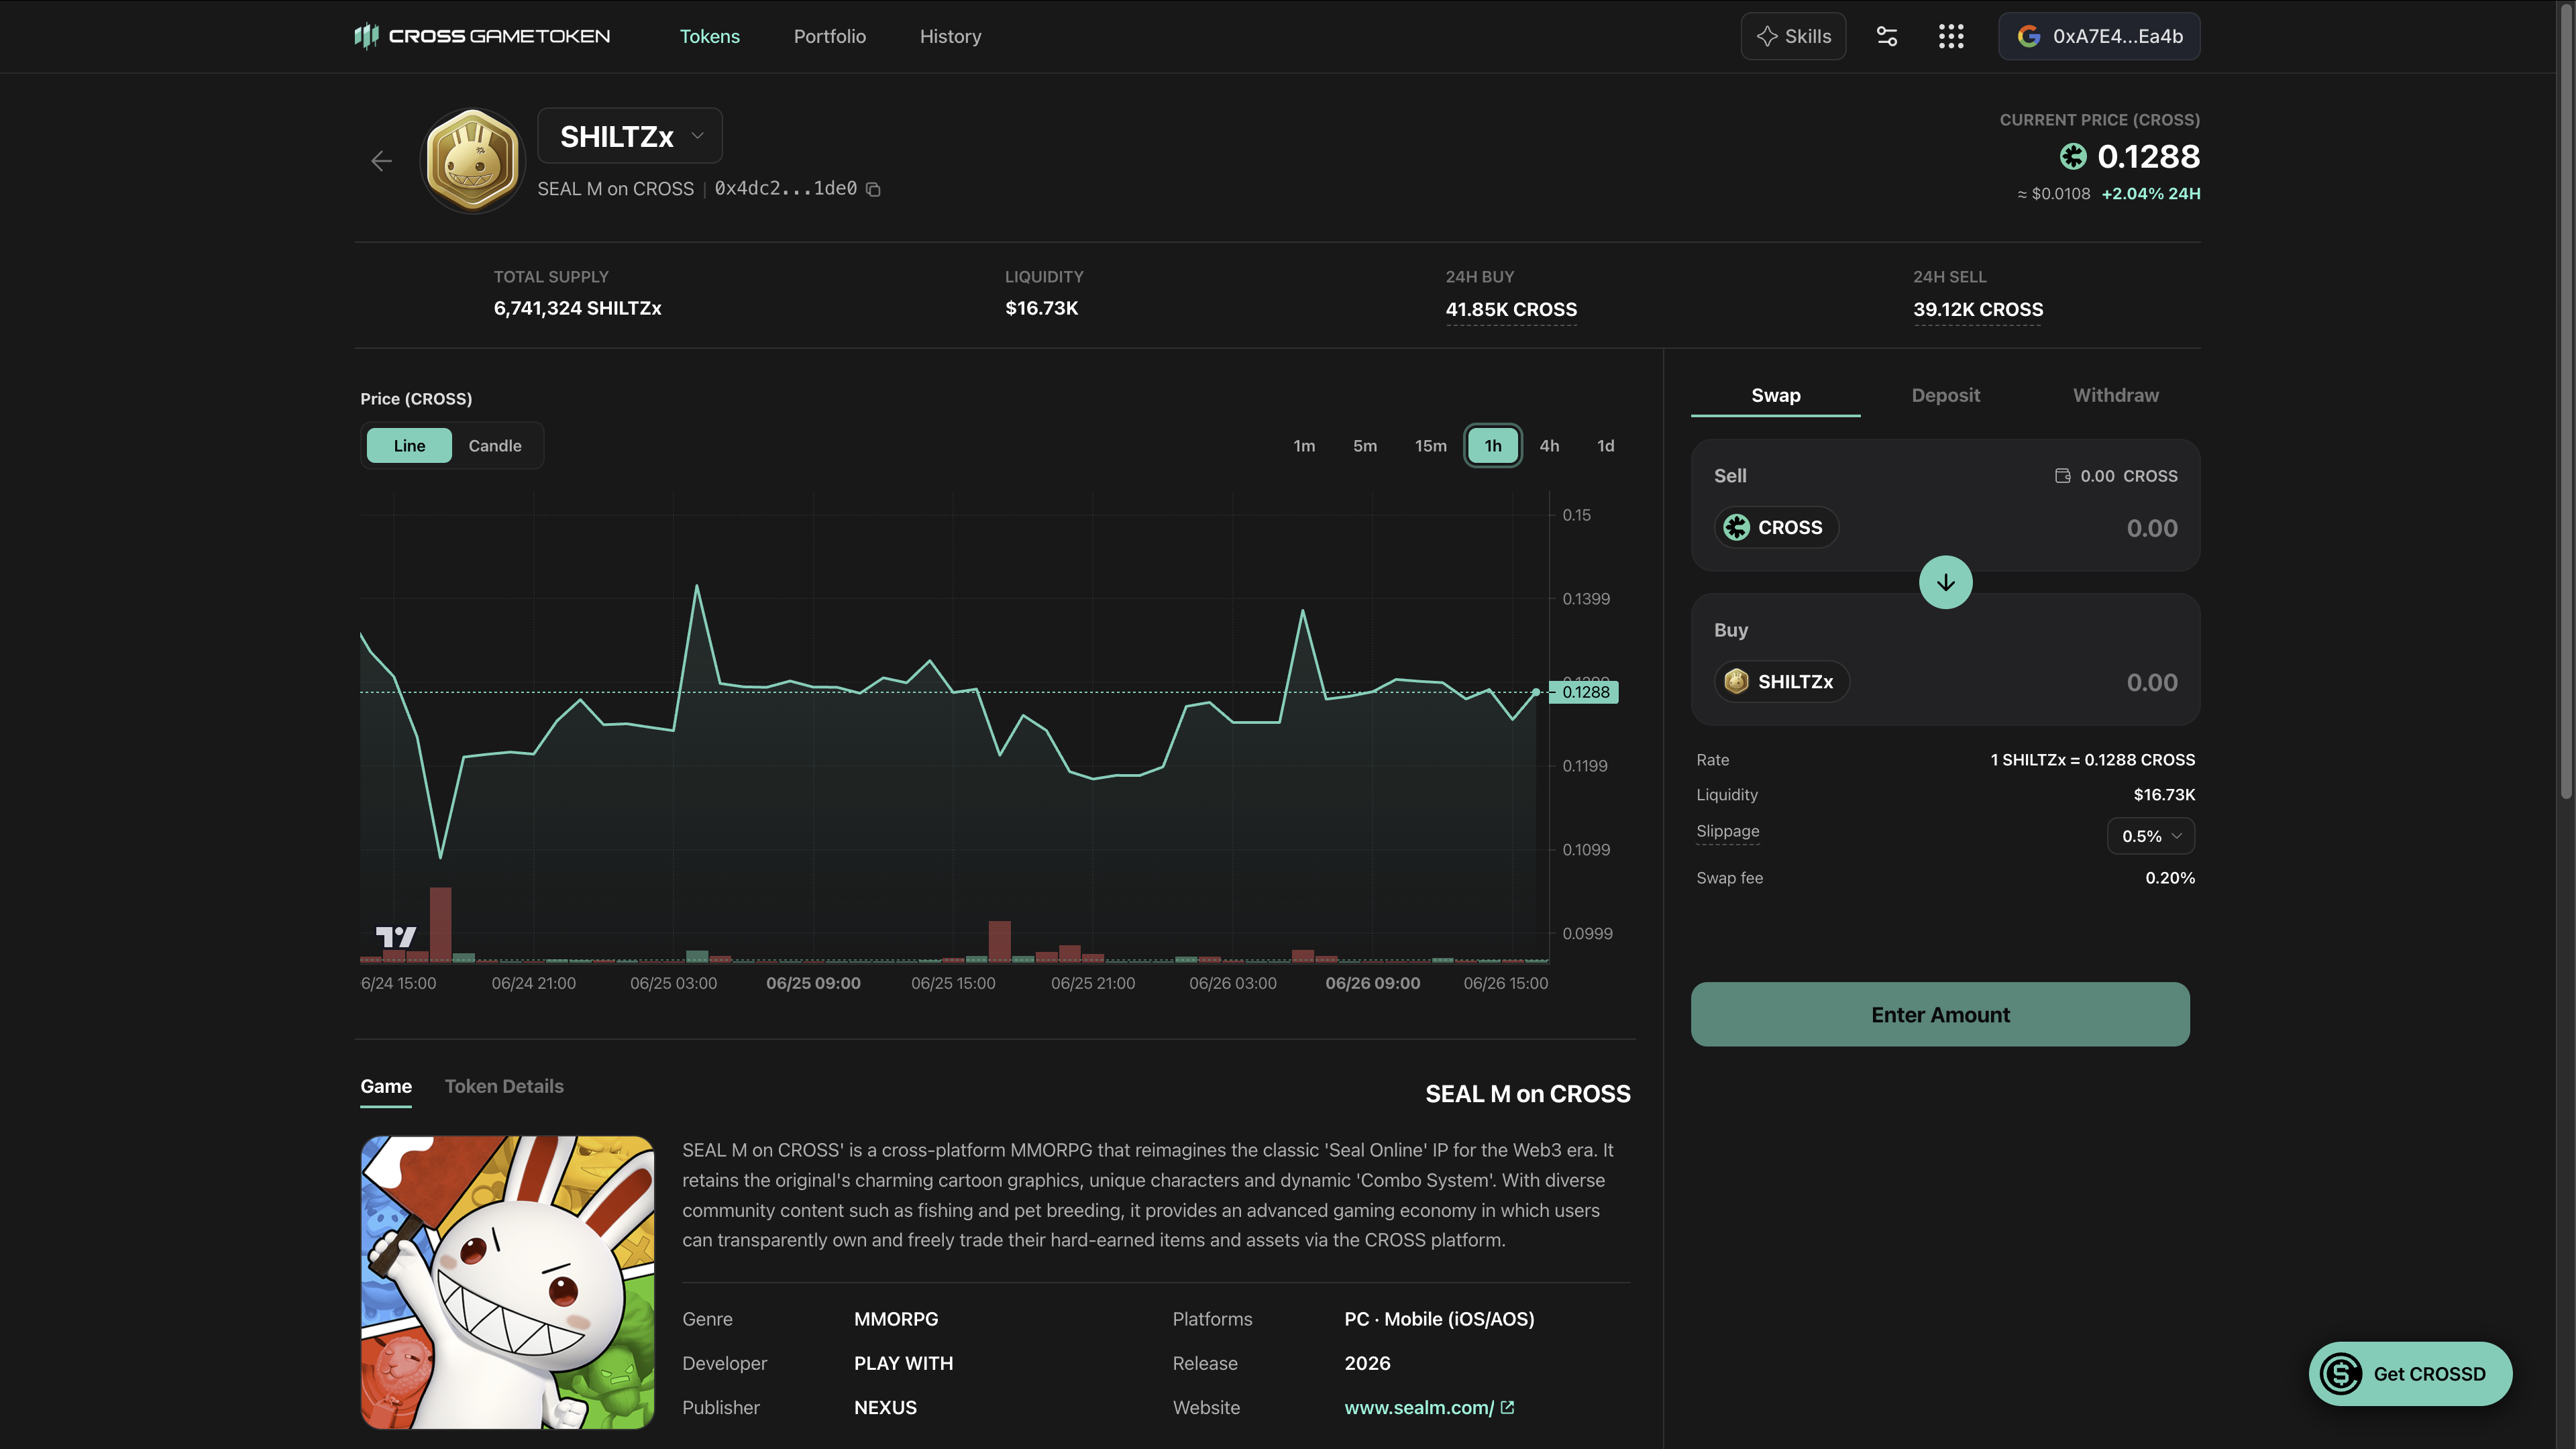Image resolution: width=2576 pixels, height=1449 pixels.
Task: Open the Tokens navigation tab
Action: [x=709, y=36]
